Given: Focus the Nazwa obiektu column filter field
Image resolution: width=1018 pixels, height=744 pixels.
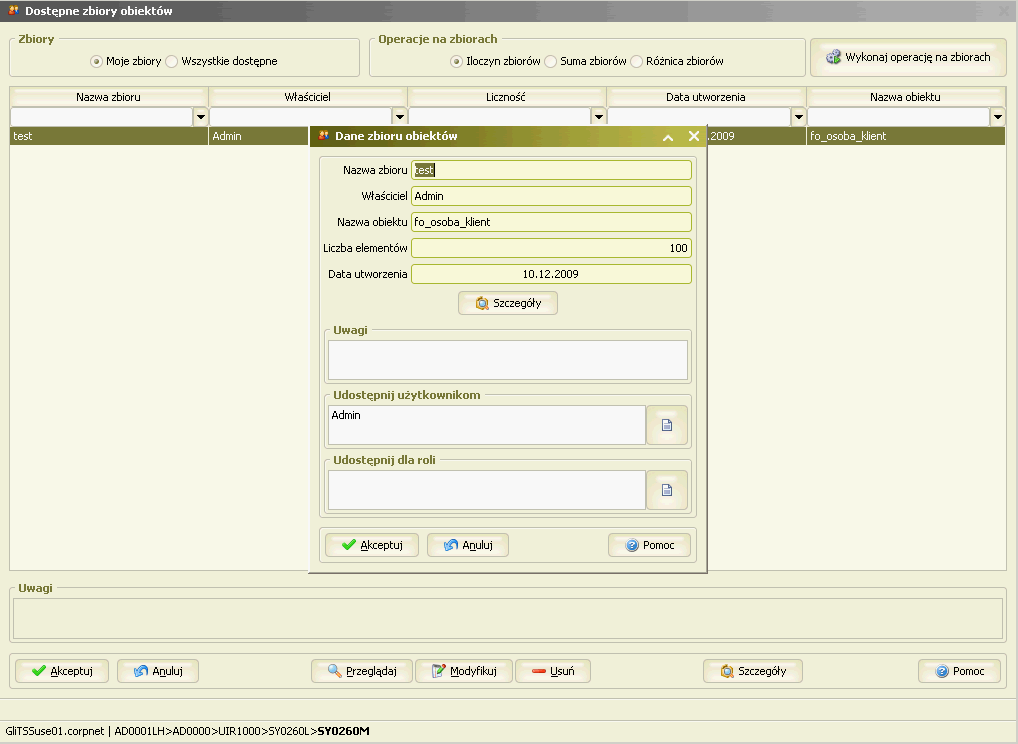Looking at the screenshot, I should point(899,117).
